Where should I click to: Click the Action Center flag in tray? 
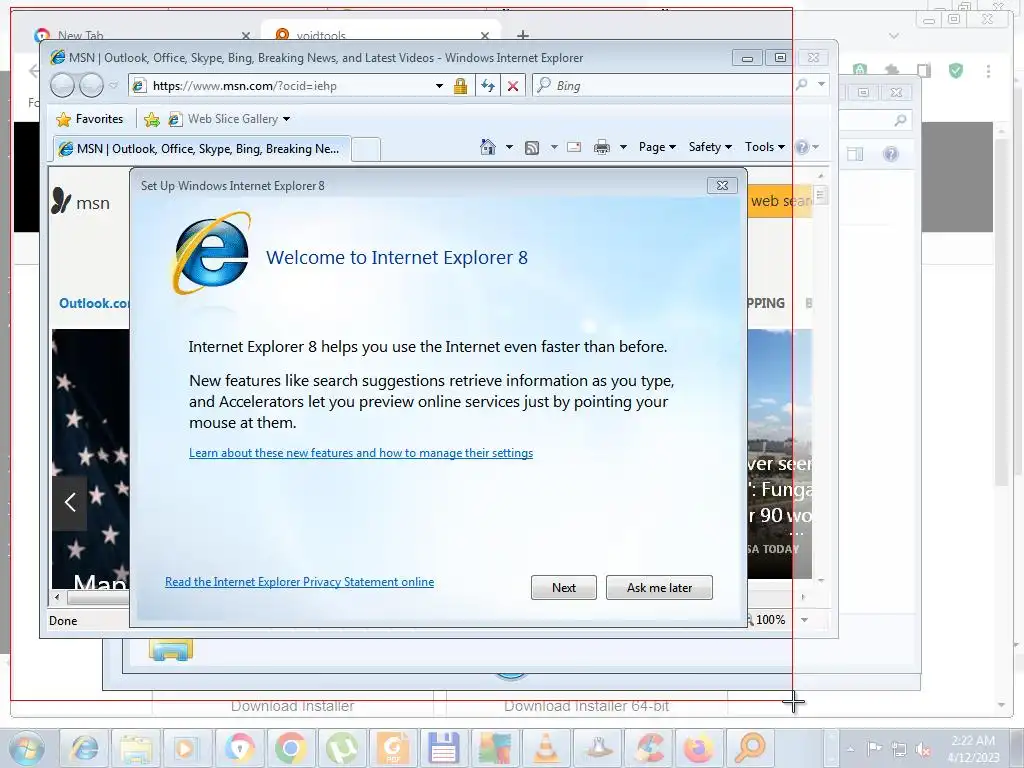point(873,748)
